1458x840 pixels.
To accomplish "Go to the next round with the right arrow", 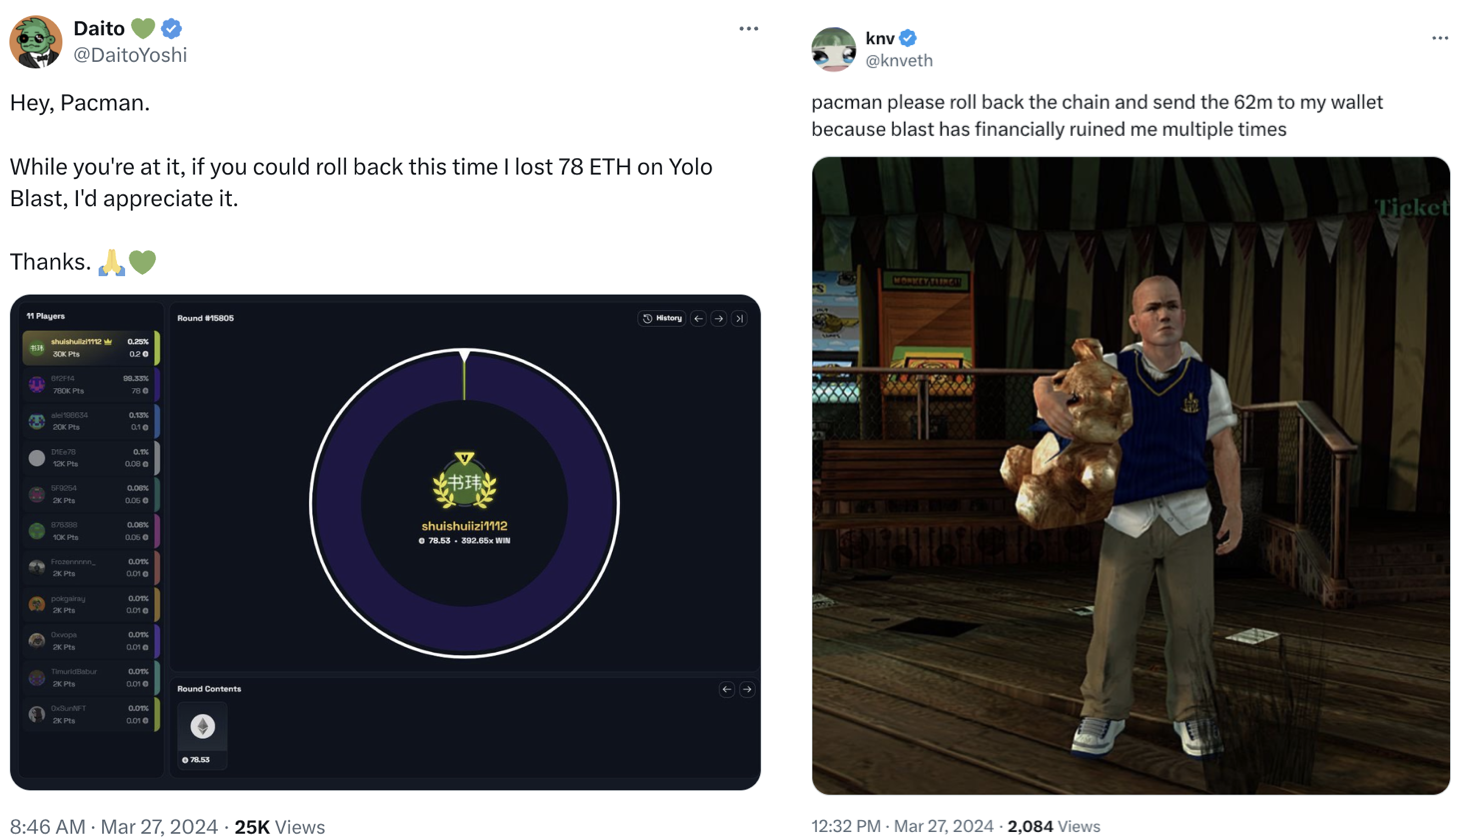I will [719, 318].
